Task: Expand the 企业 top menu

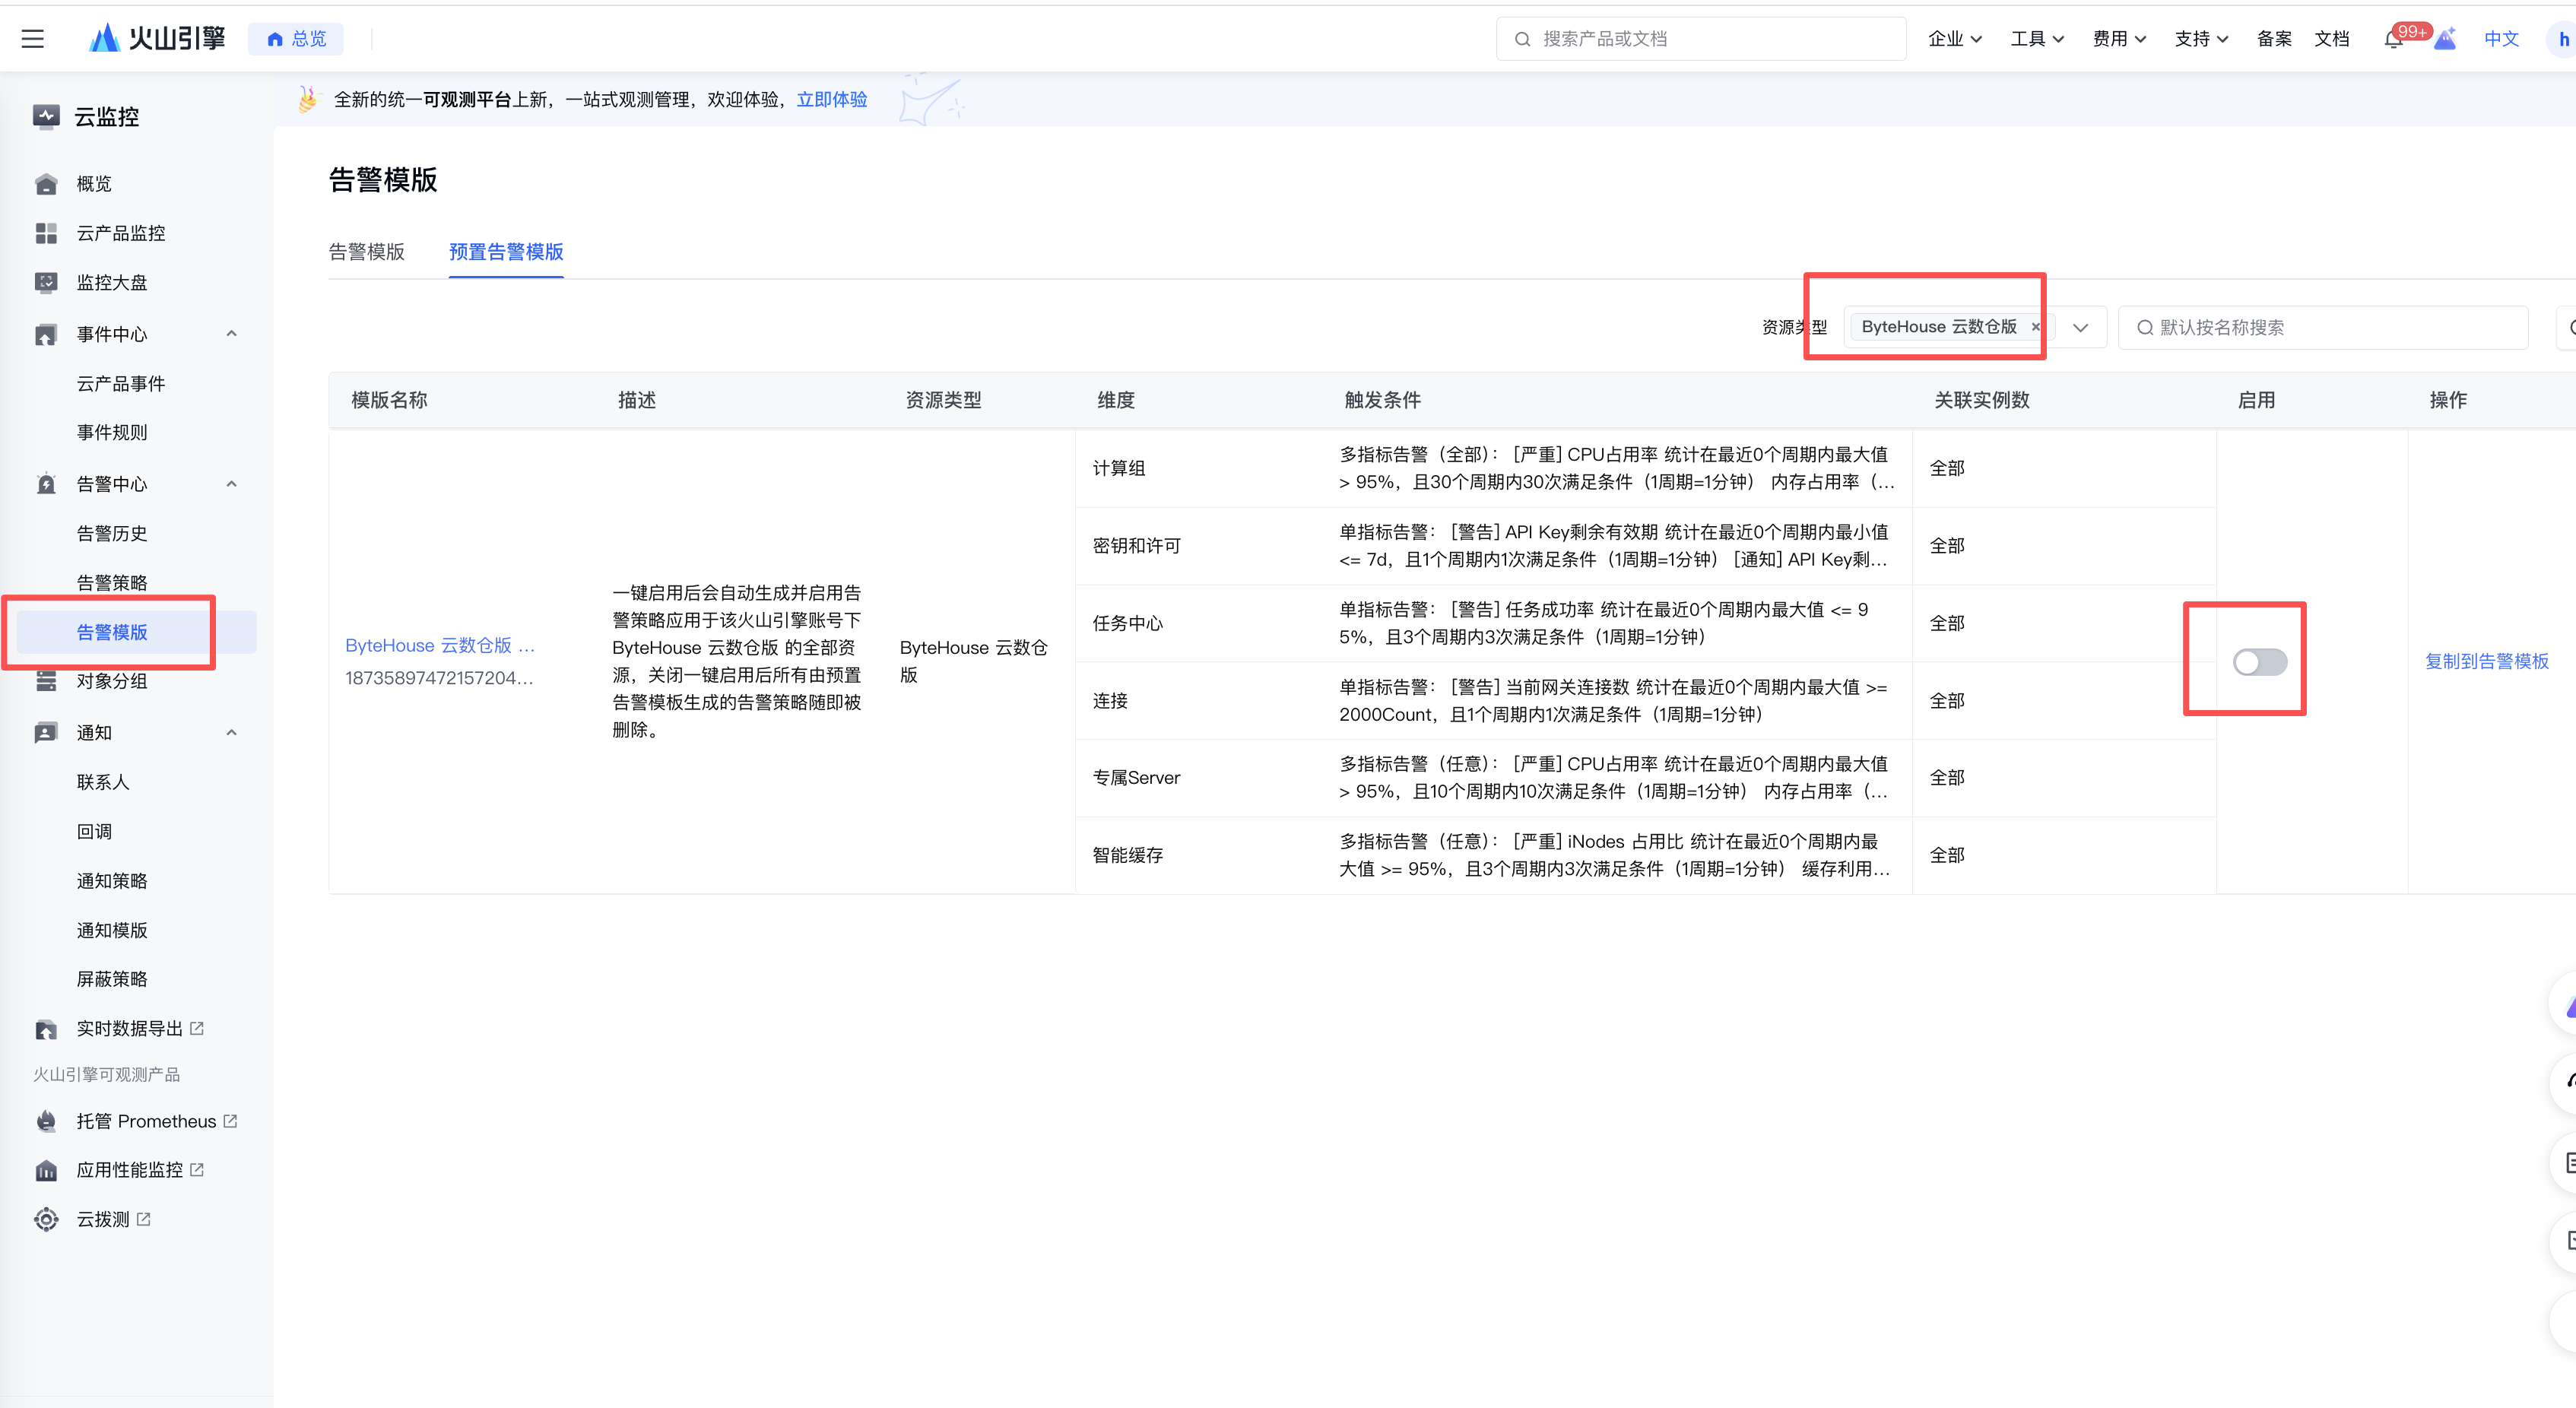Action: tap(1954, 39)
